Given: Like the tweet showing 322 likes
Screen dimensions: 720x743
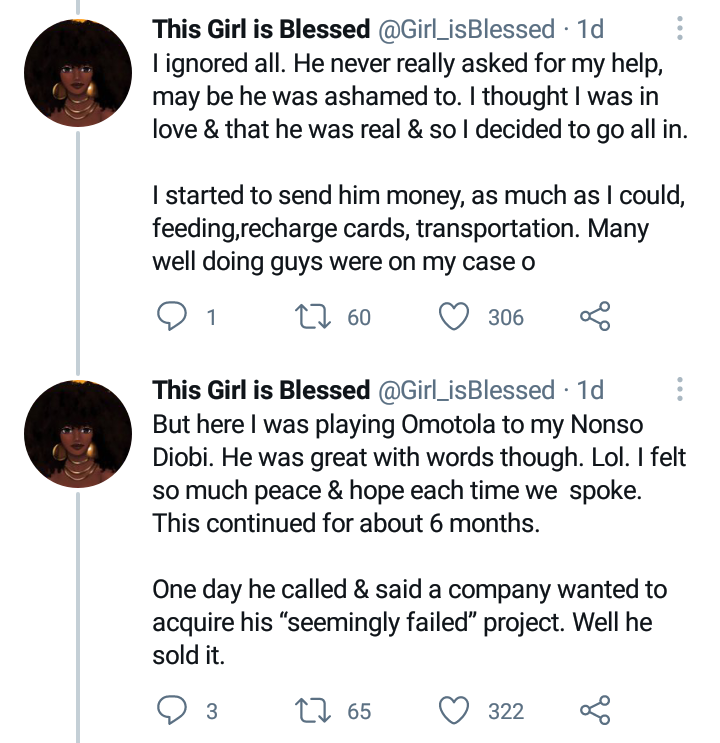Looking at the screenshot, I should [x=454, y=710].
